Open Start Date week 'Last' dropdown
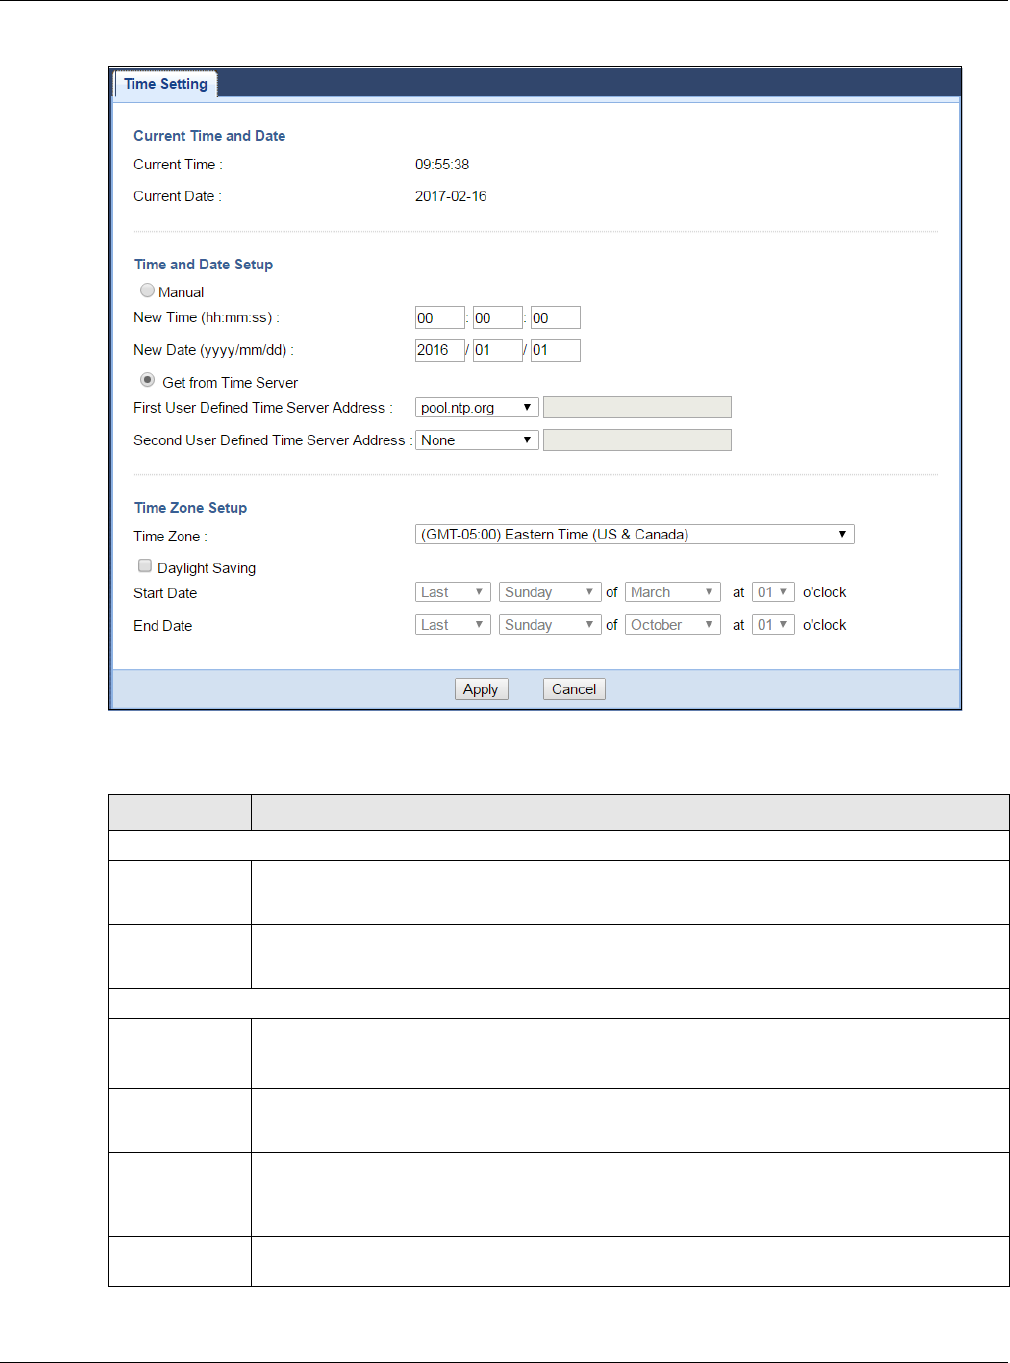 pos(453,592)
